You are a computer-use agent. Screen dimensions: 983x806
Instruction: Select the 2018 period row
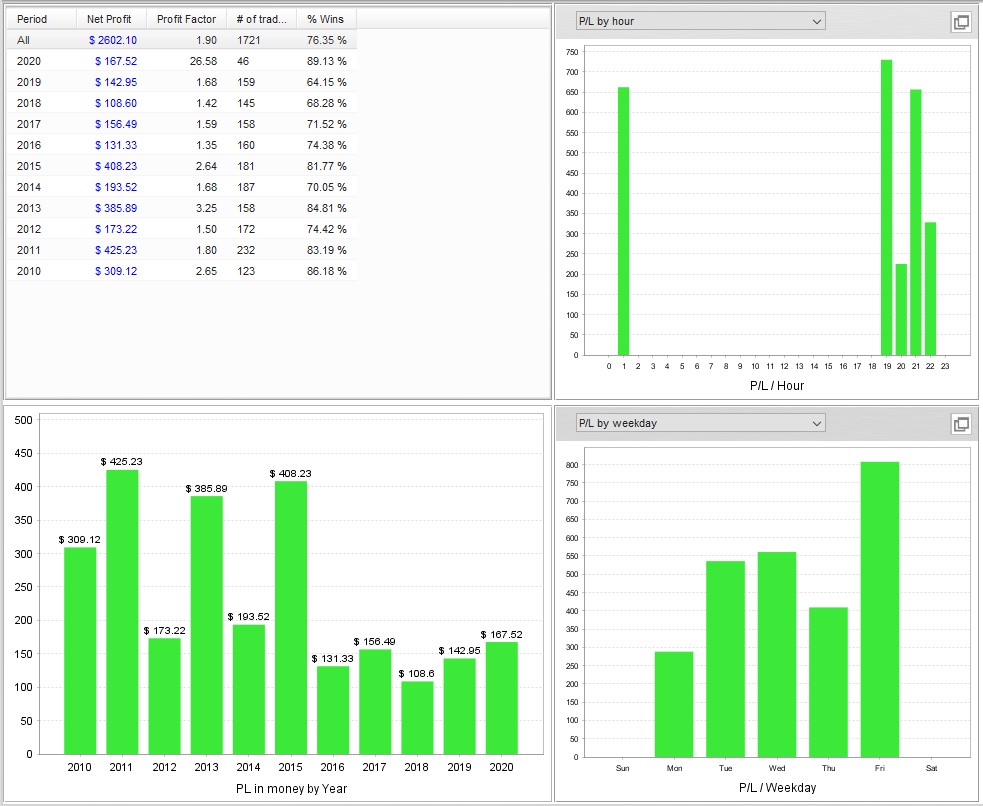click(x=182, y=103)
